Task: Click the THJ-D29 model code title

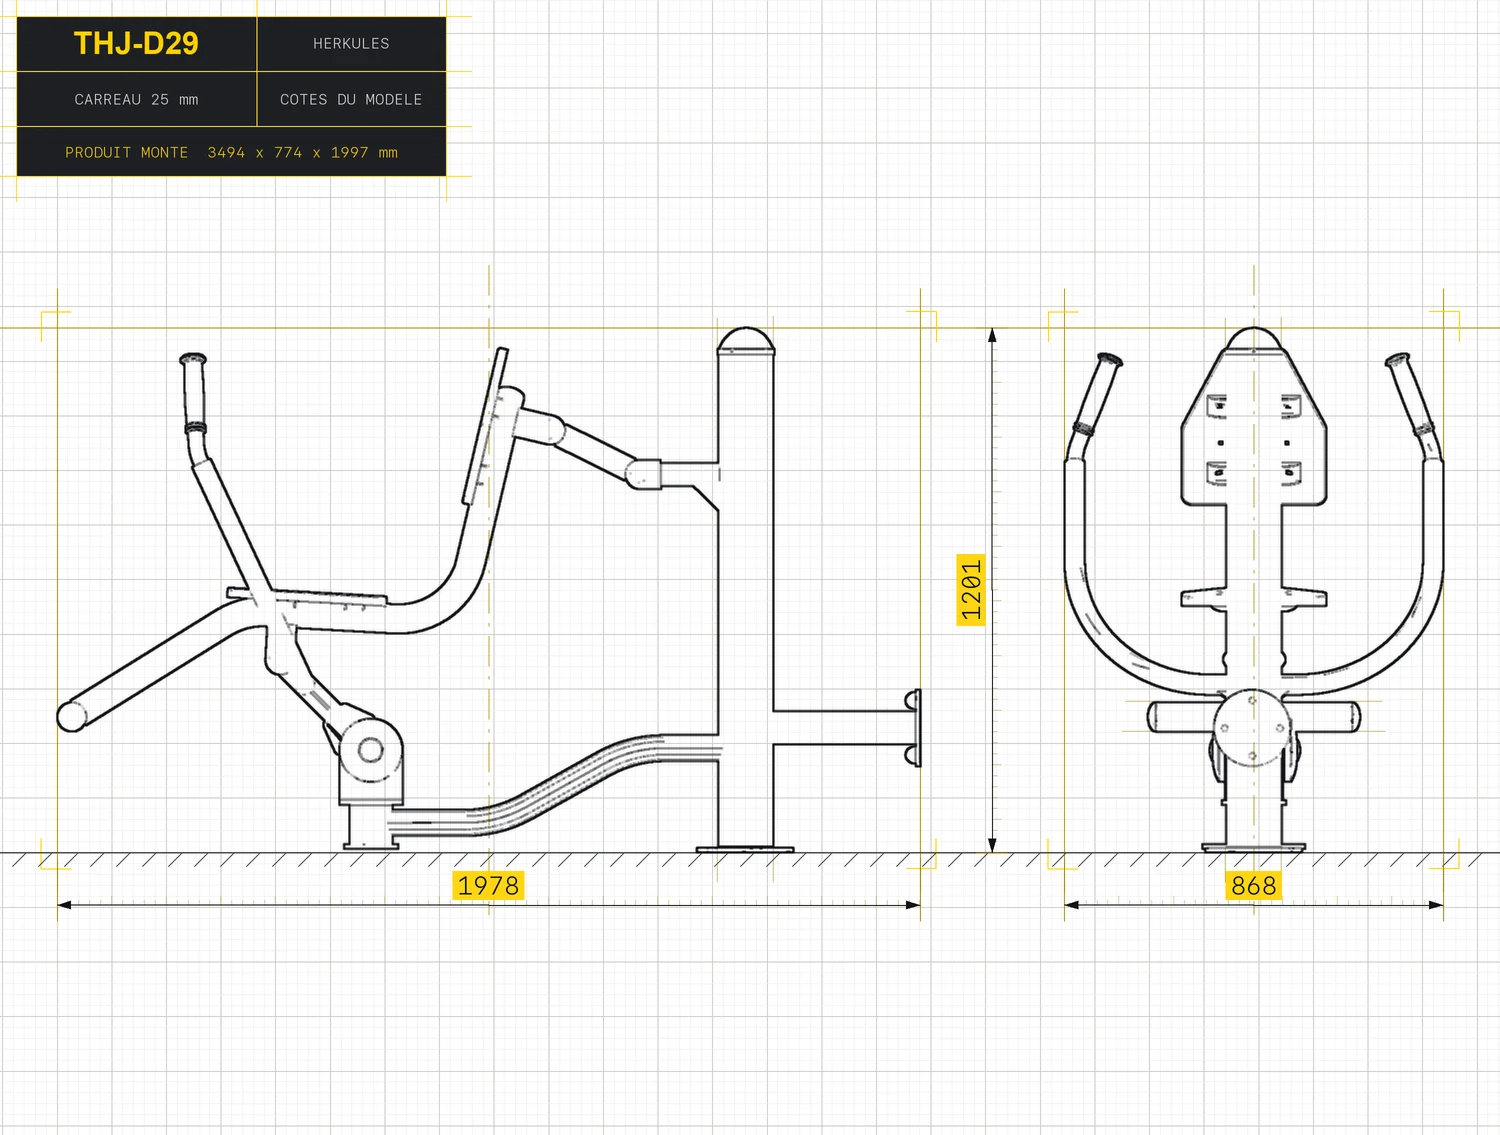Action: [136, 44]
